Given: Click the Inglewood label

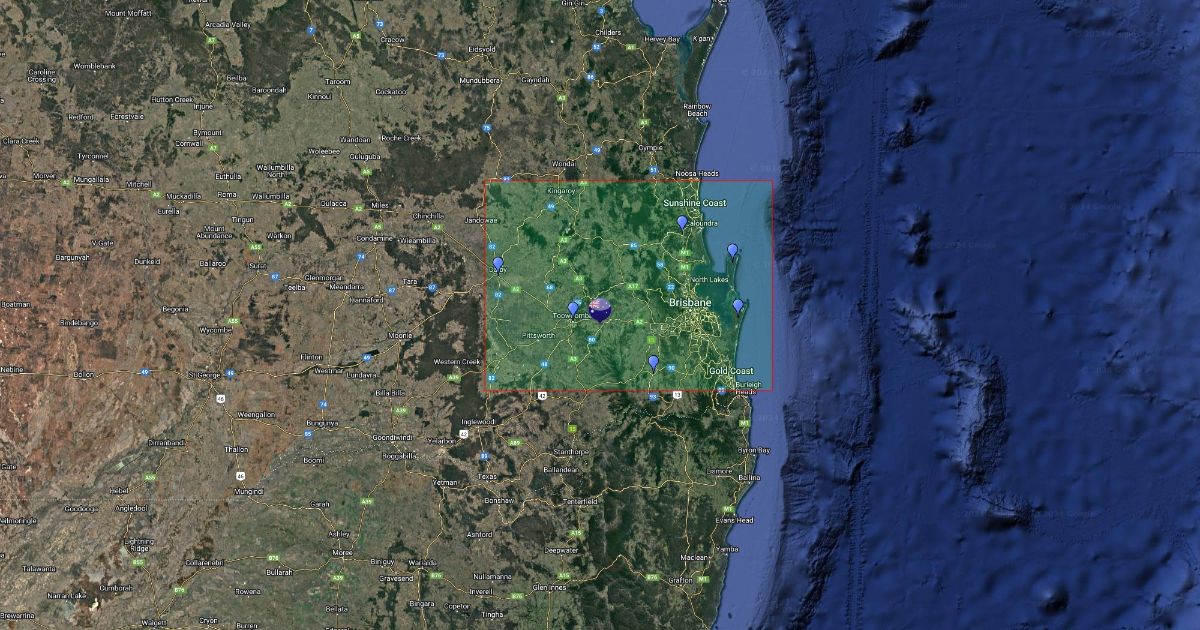Looking at the screenshot, I should [x=477, y=421].
